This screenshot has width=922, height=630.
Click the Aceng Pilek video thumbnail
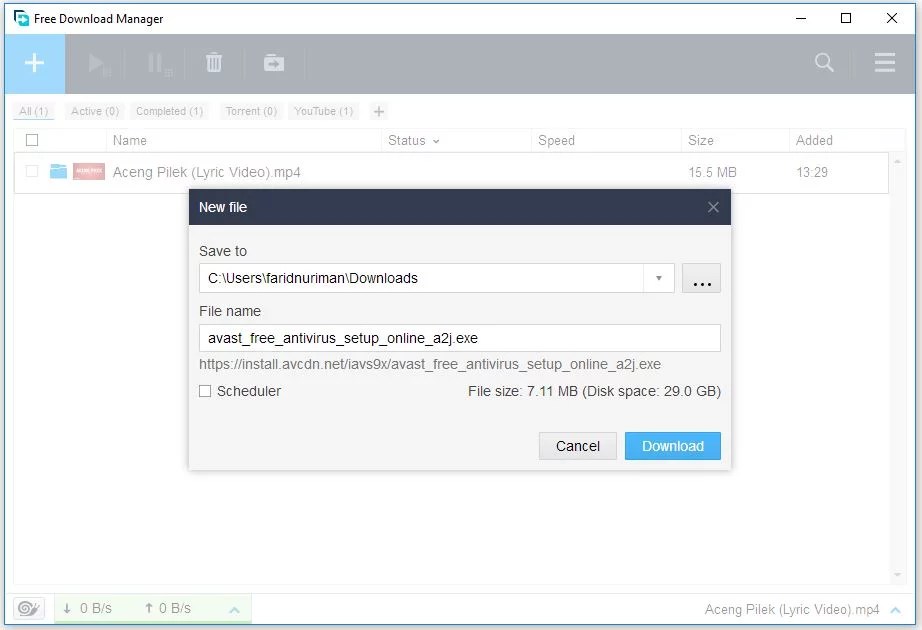click(89, 171)
